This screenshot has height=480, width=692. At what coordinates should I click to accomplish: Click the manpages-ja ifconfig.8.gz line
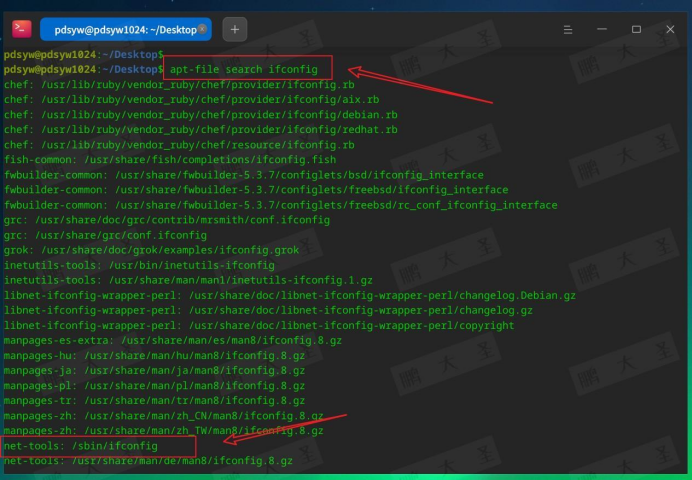point(154,371)
